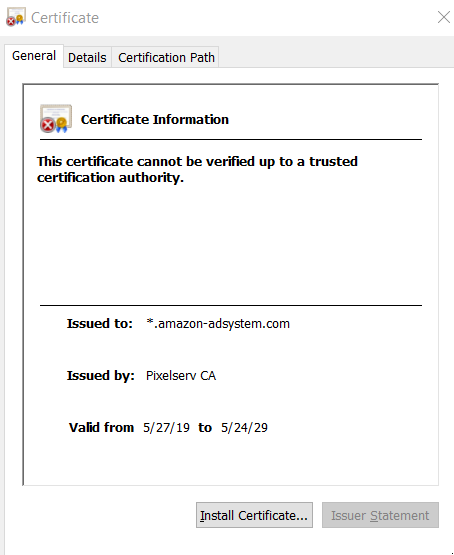The height and width of the screenshot is (555, 454).
Task: Click the *.amazon-adsystem.com issued to value
Action: (x=218, y=324)
